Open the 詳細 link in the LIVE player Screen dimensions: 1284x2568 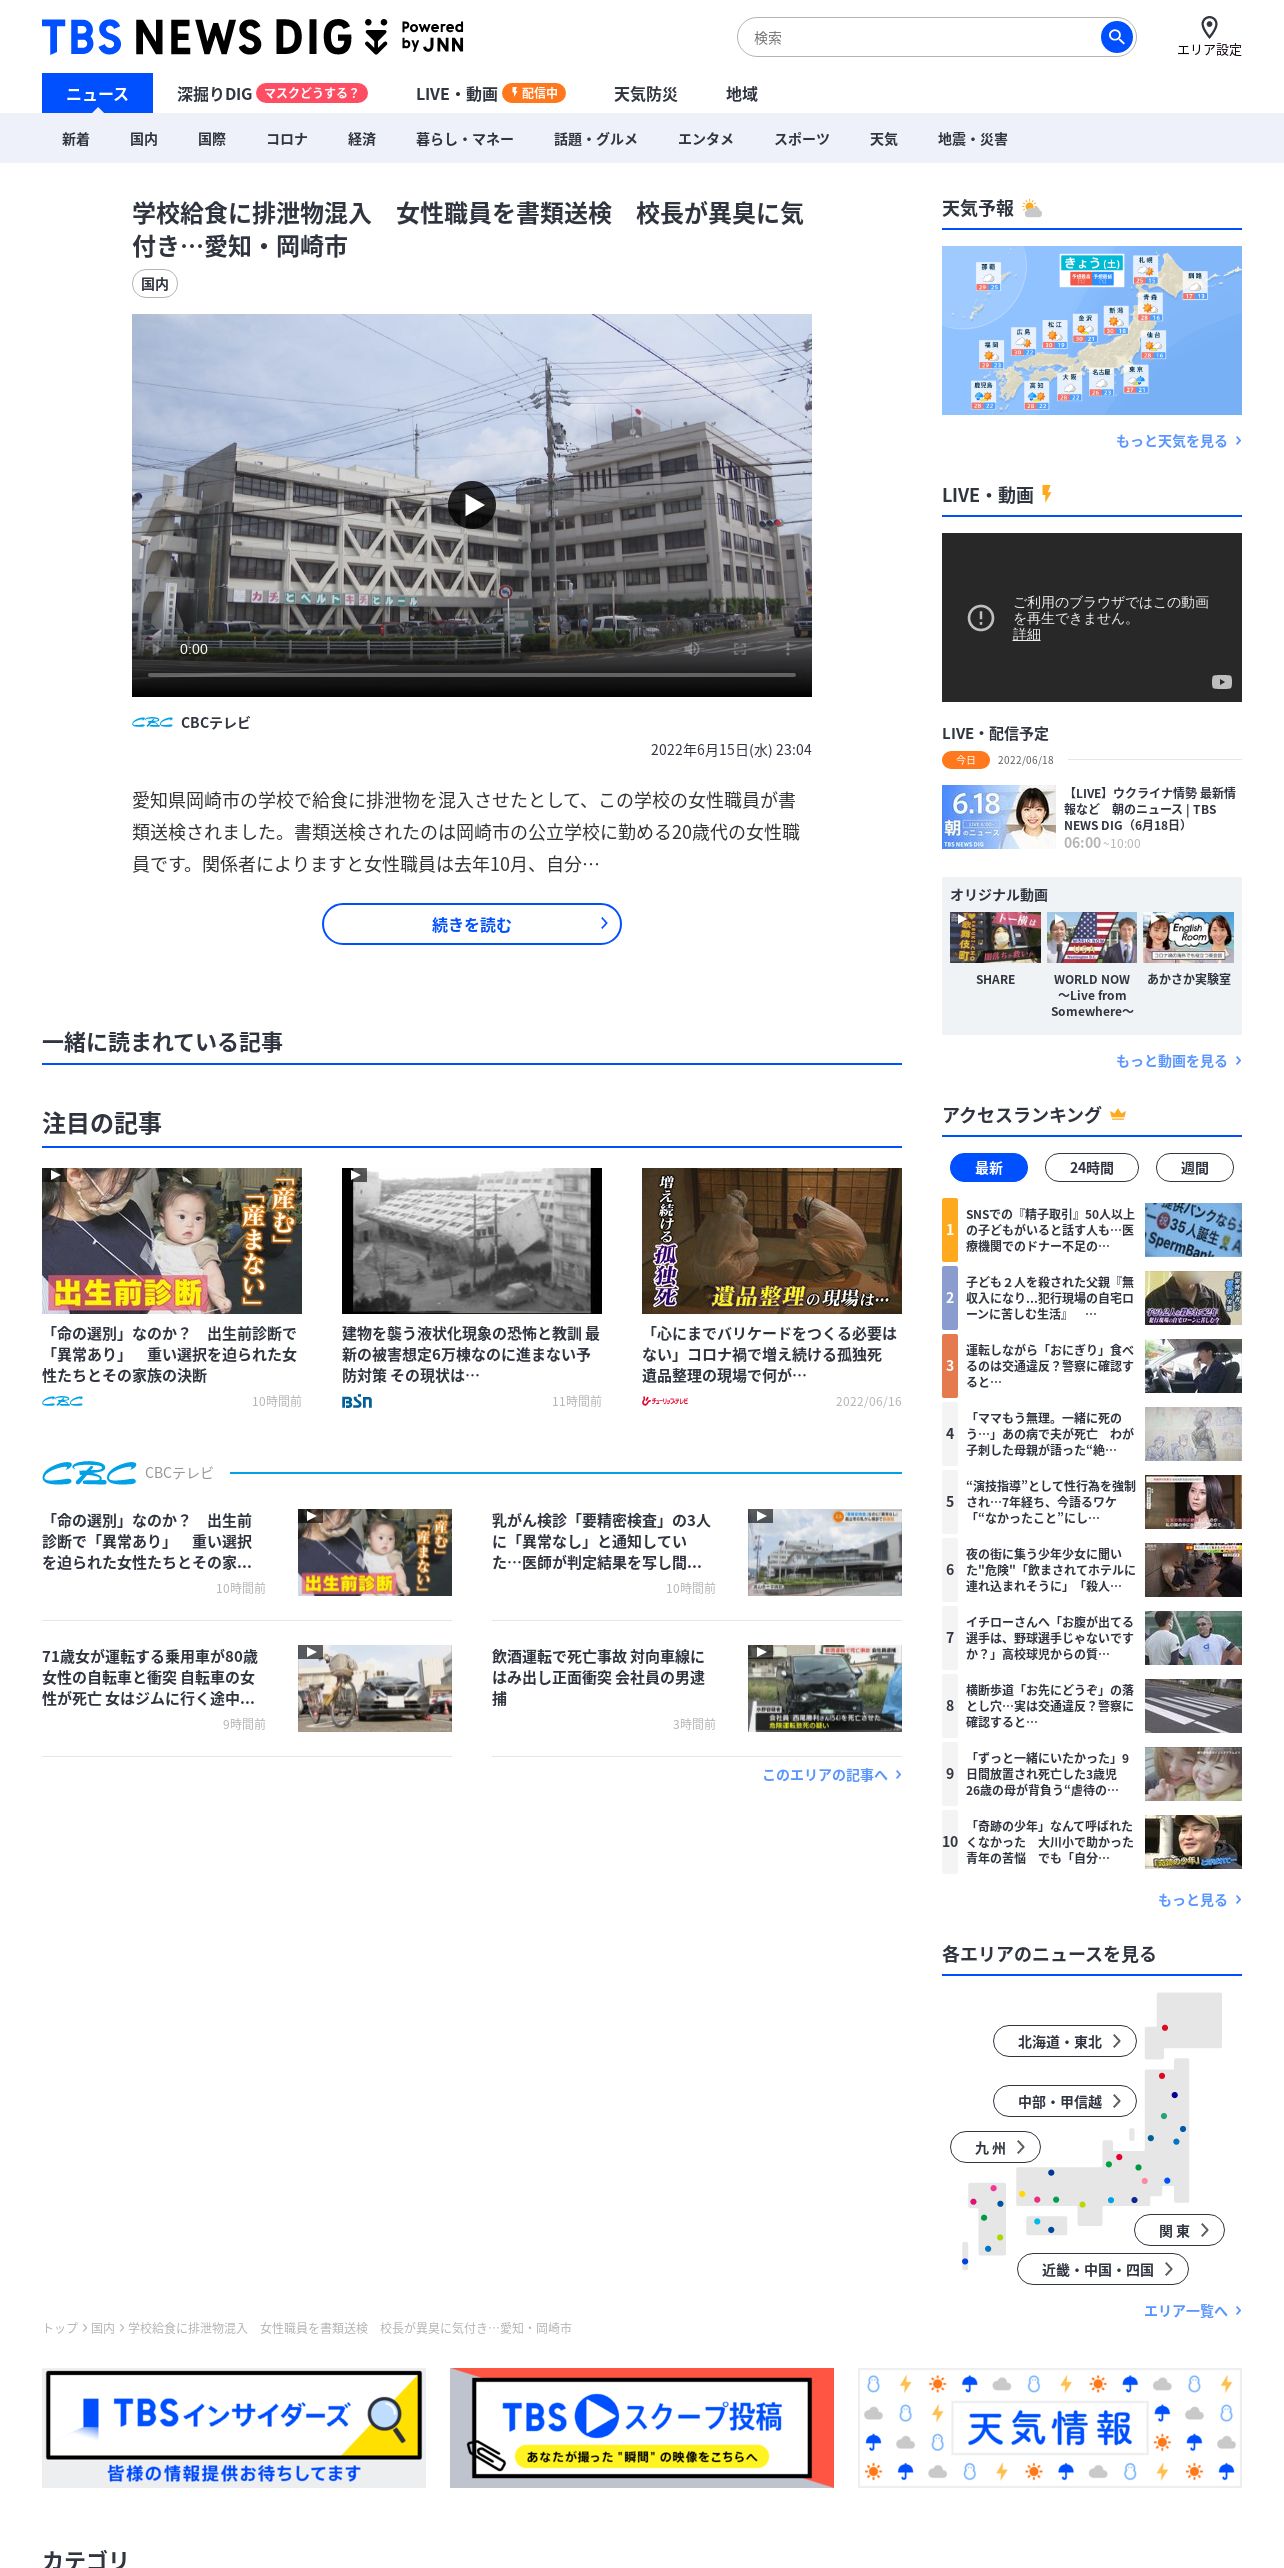coord(1026,634)
